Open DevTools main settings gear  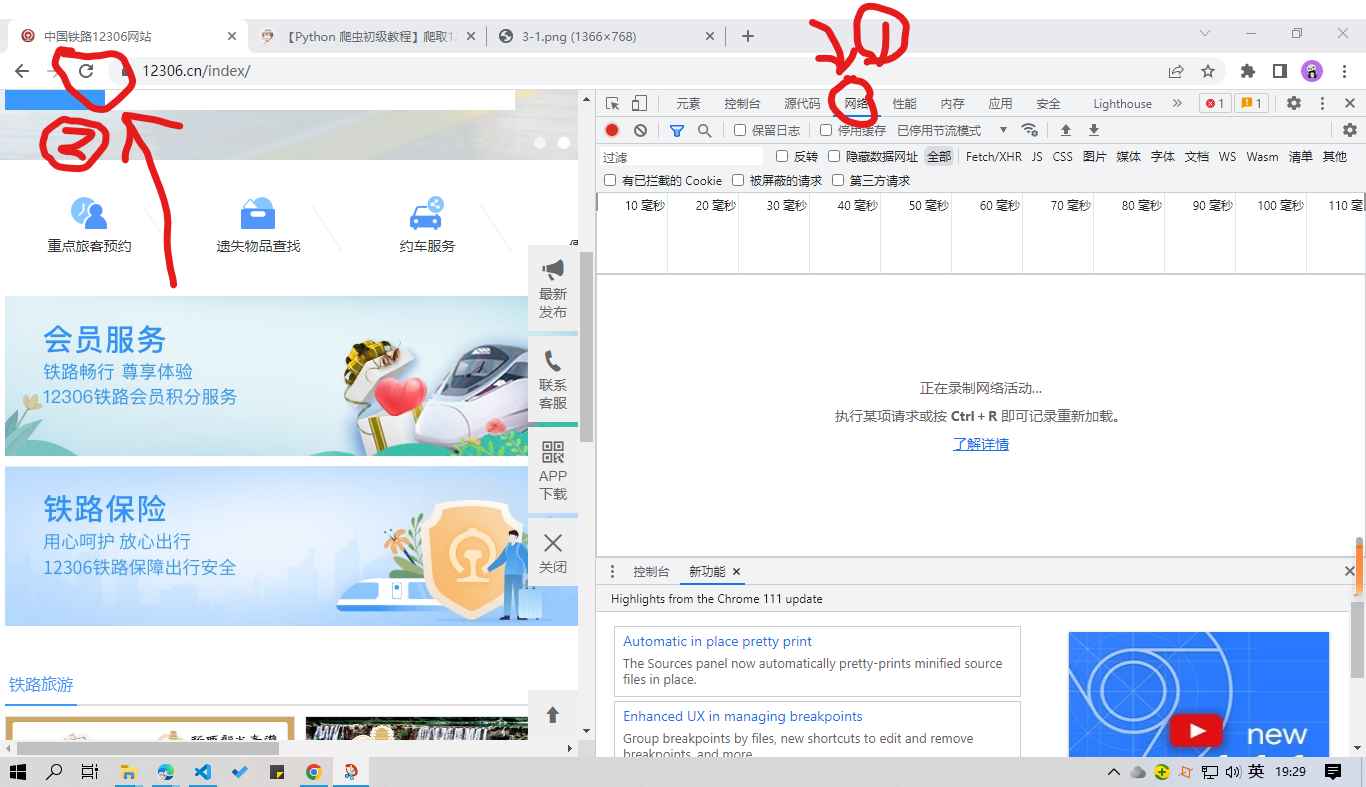click(x=1294, y=103)
